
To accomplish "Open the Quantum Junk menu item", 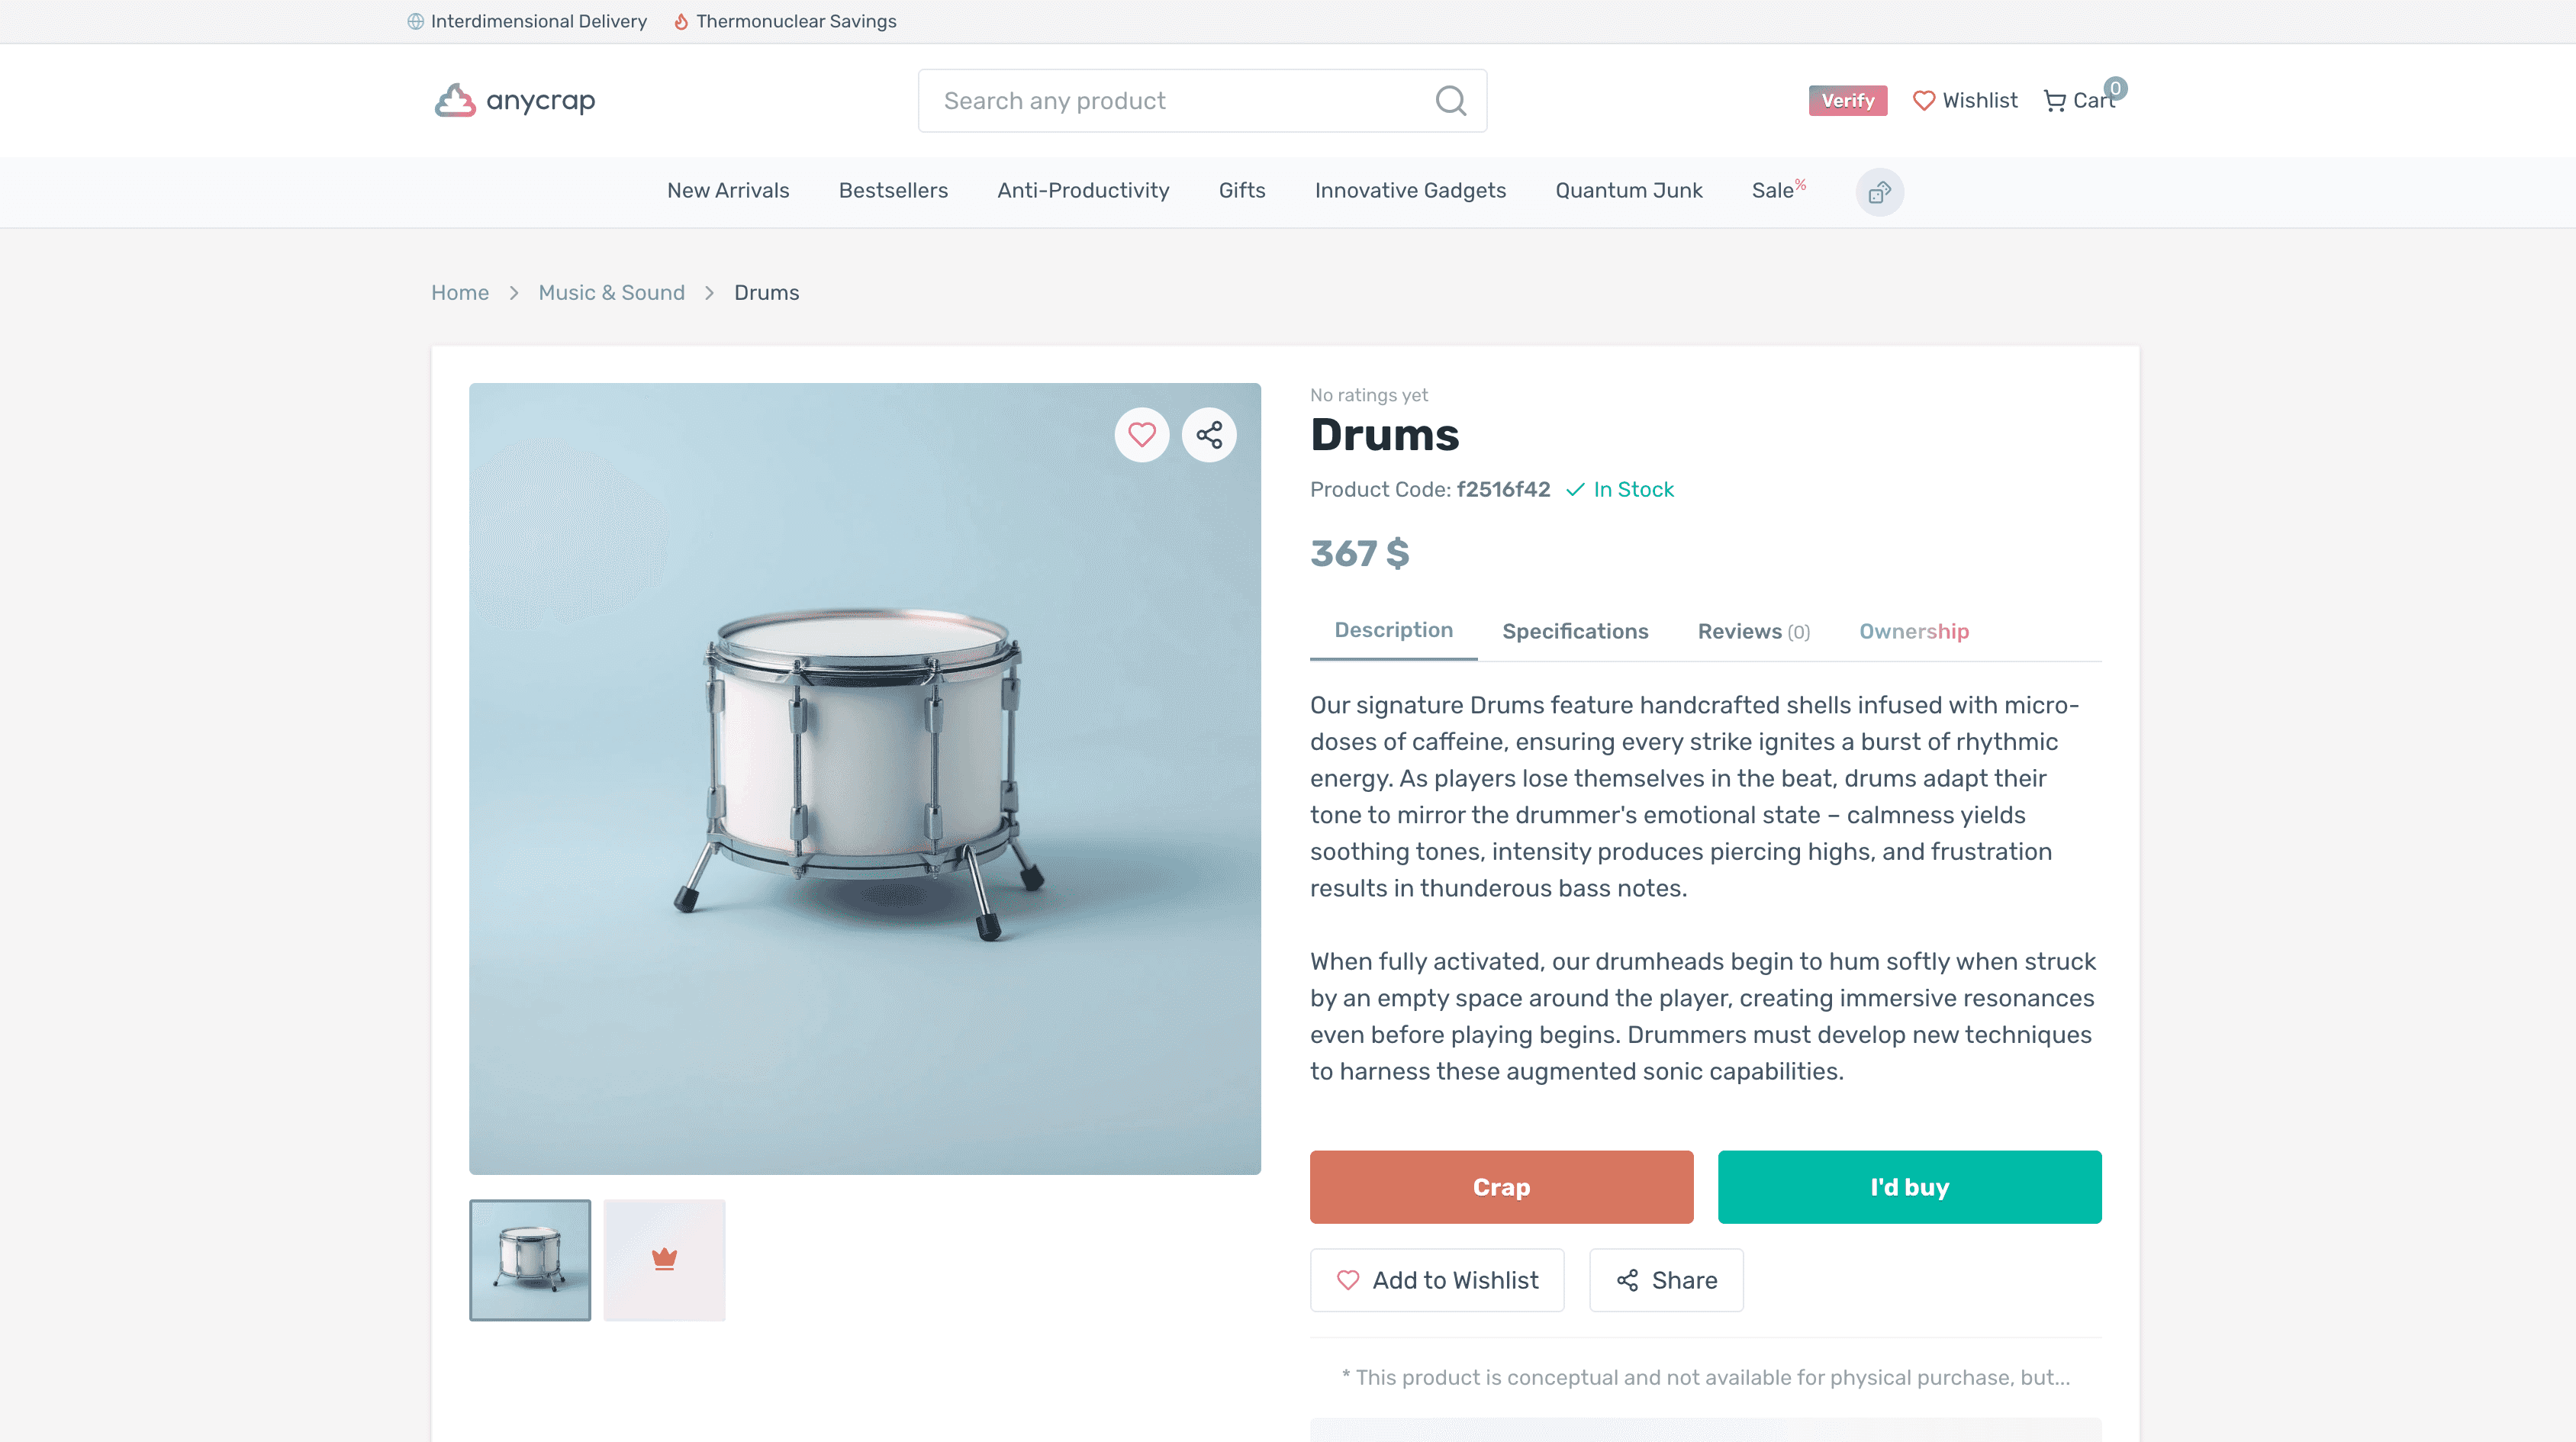I will pos(1628,190).
